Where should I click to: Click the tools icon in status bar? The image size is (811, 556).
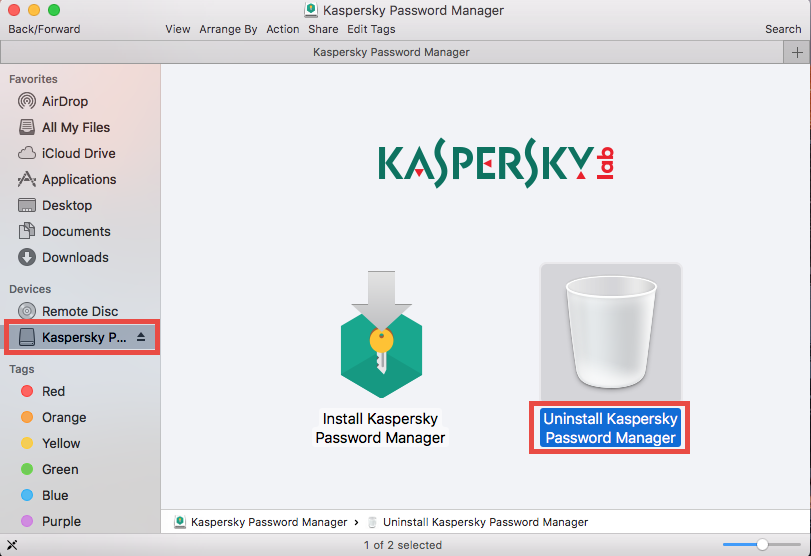point(12,545)
